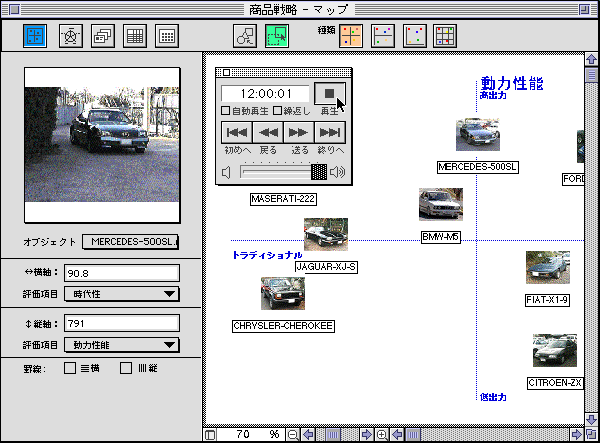Open the radar chart view icon
This screenshot has width=600, height=443.
[71, 36]
